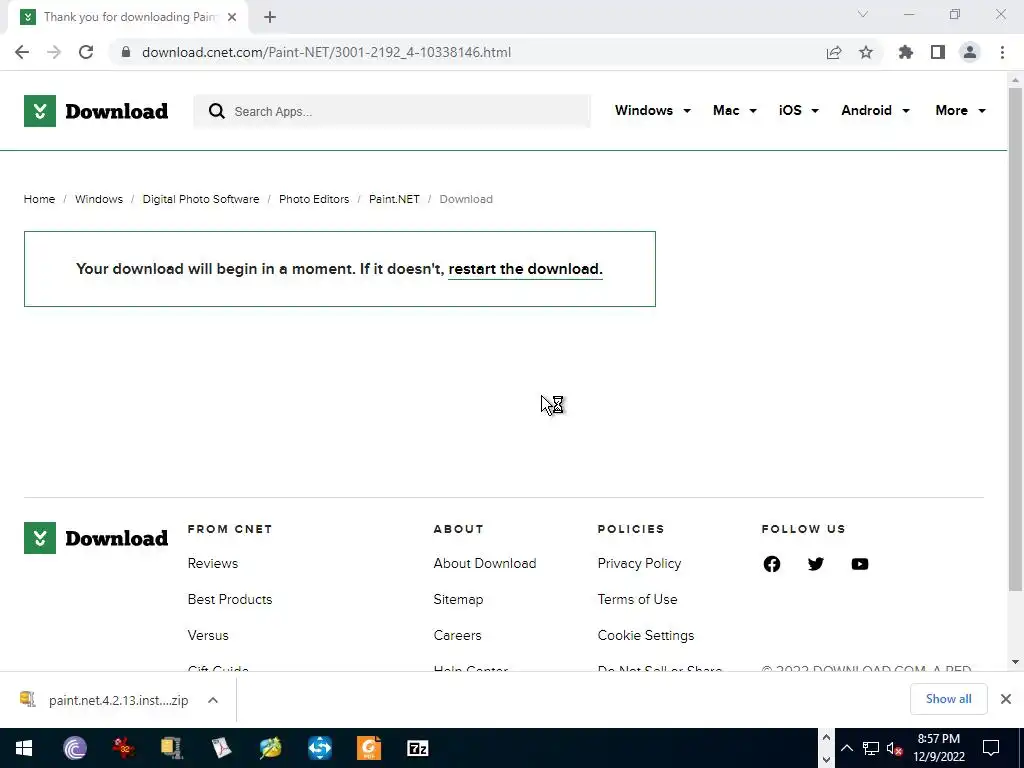This screenshot has height=768, width=1024.
Task: Open Sitemap footer link
Action: click(x=458, y=600)
